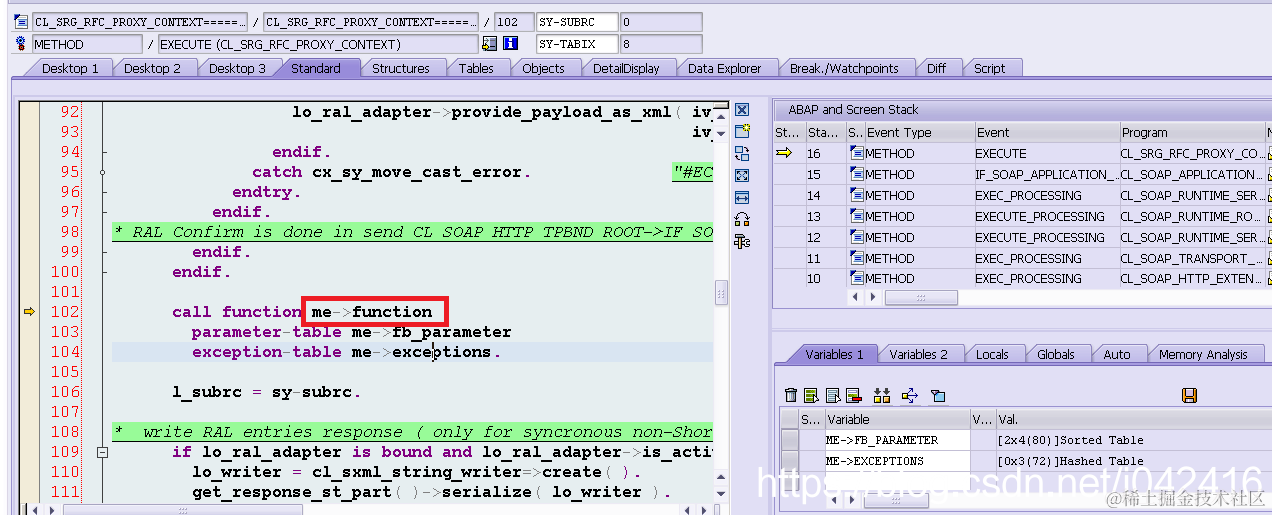Click the second list icon in Variables toolbar
Image resolution: width=1272 pixels, height=515 pixels.
(832, 396)
